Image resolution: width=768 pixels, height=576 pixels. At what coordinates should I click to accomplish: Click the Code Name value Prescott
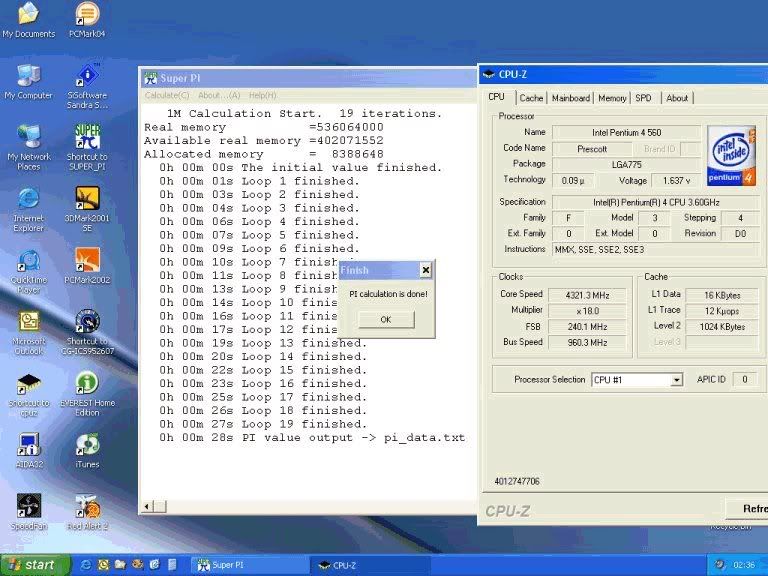[x=592, y=149]
